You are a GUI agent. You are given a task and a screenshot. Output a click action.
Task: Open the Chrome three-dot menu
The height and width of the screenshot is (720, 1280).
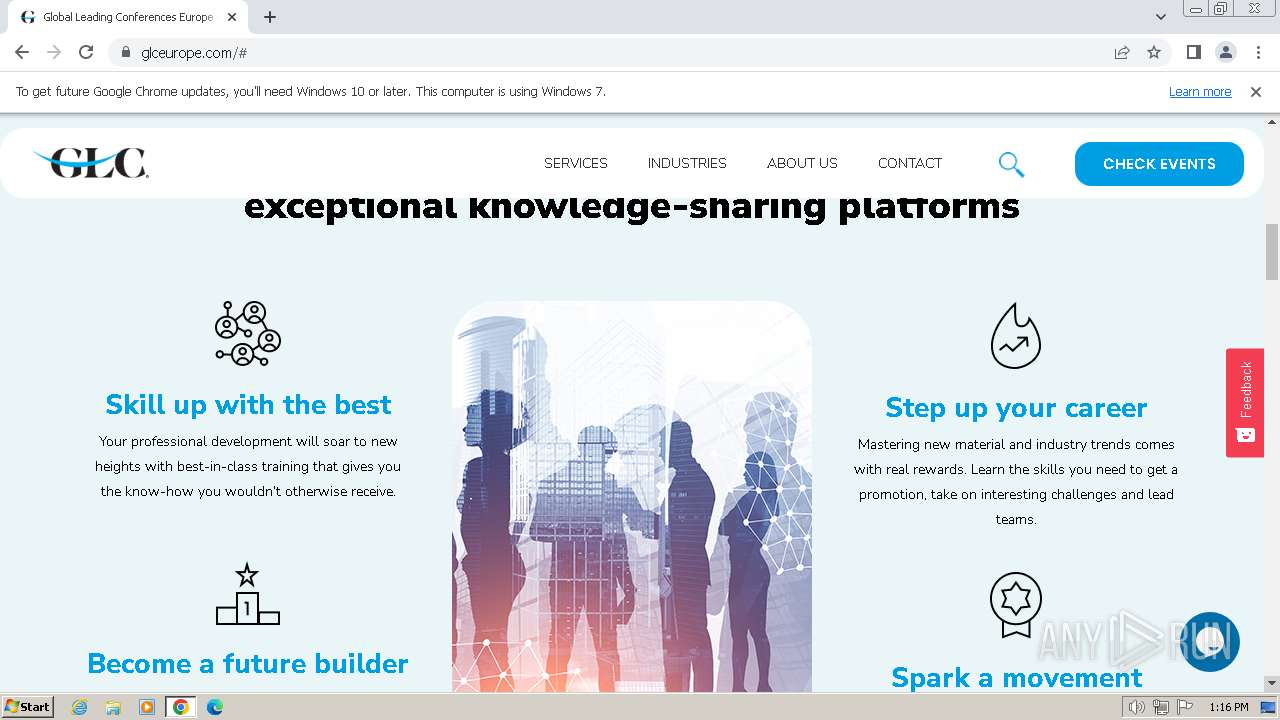1258,52
